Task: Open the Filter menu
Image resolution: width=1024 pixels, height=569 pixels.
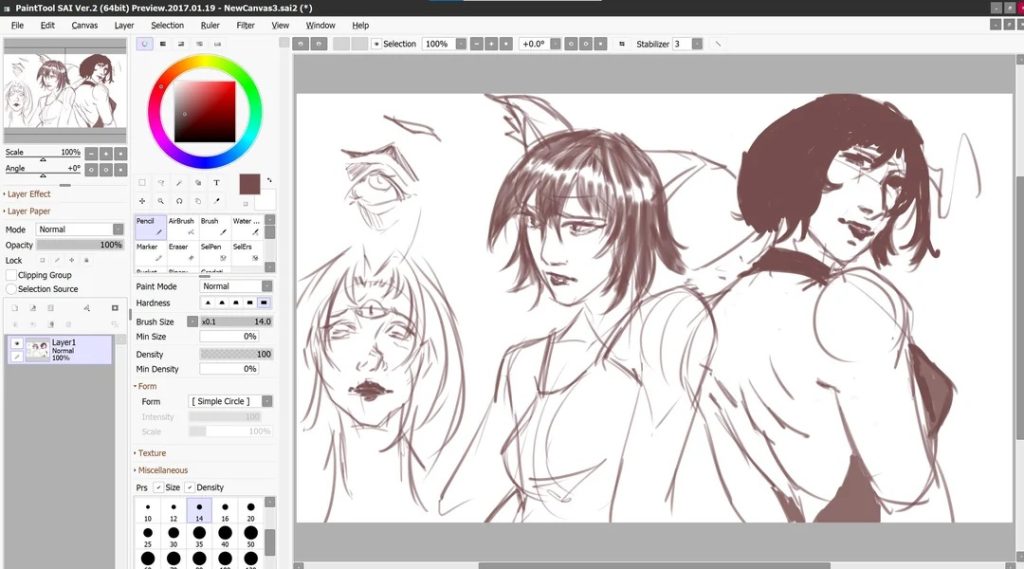Action: click(245, 25)
